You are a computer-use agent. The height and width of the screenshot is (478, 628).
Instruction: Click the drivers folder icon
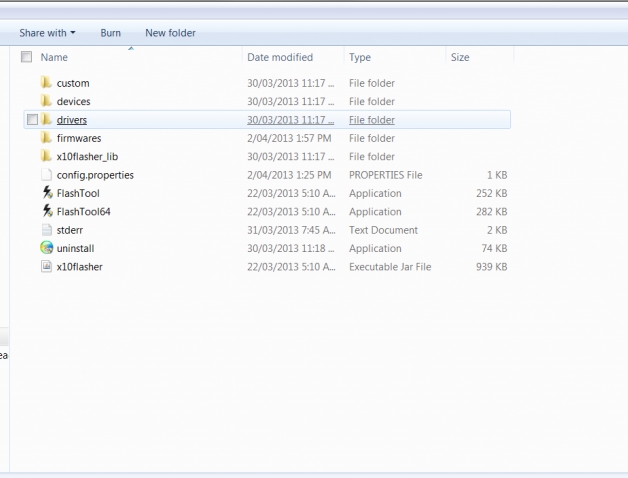pyautogui.click(x=46, y=119)
